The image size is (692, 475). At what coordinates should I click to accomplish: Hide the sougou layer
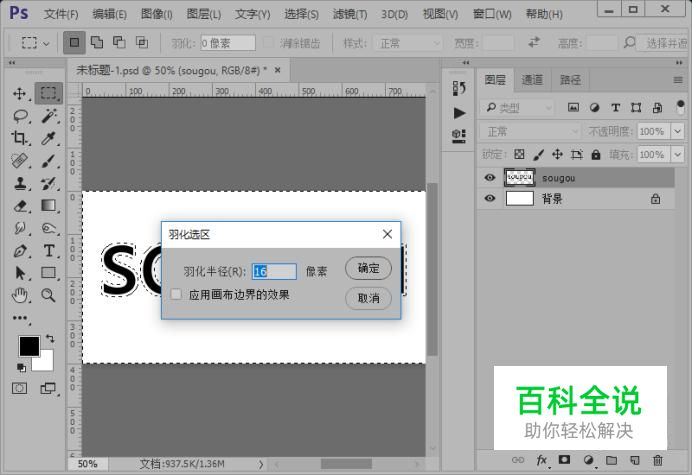489,177
